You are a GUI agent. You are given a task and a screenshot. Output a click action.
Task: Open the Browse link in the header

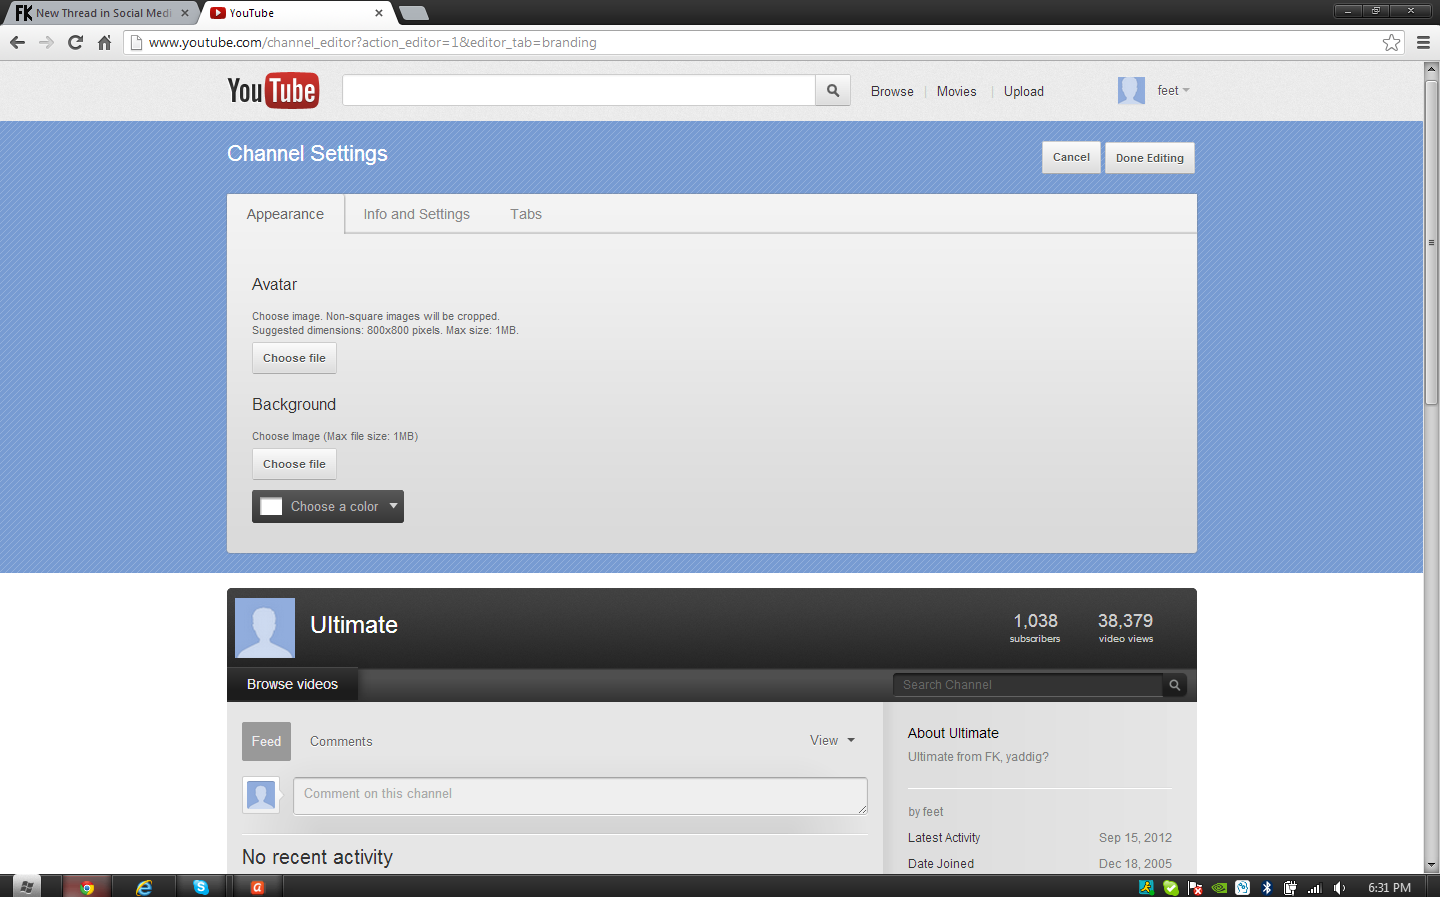(892, 91)
